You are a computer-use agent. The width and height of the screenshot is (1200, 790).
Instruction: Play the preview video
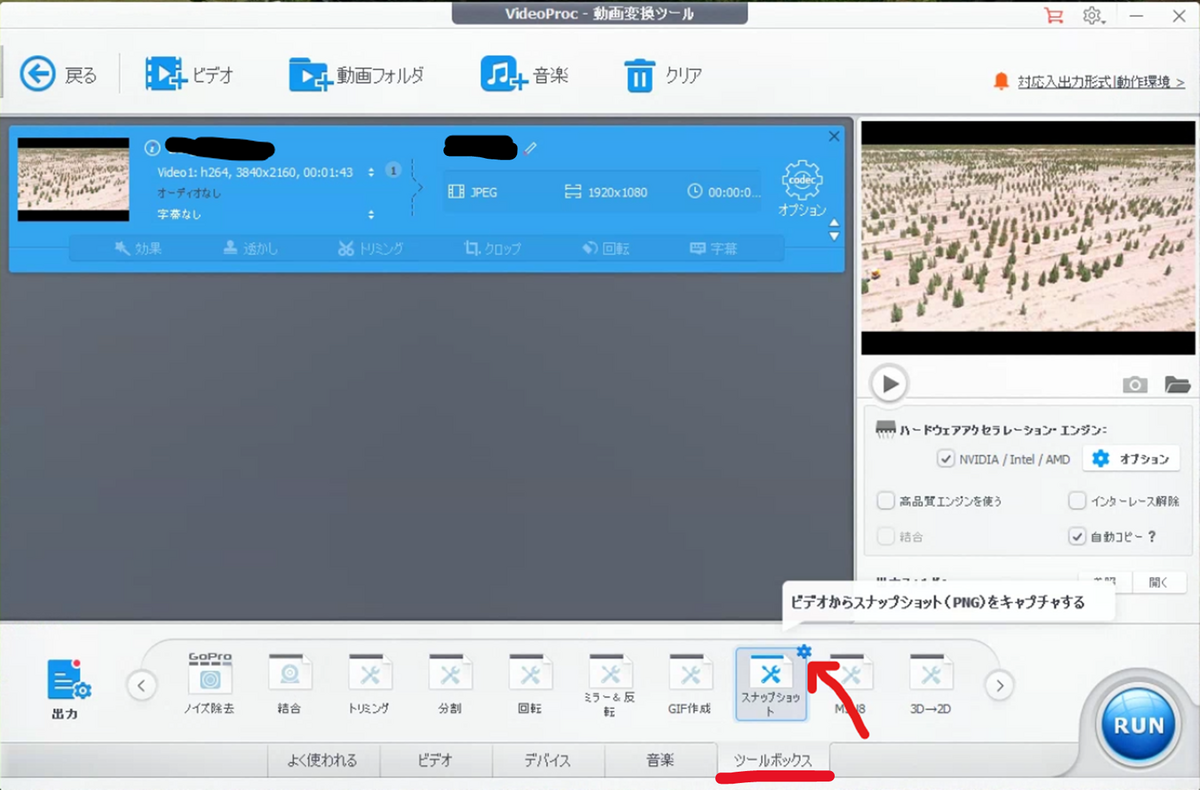click(x=888, y=383)
